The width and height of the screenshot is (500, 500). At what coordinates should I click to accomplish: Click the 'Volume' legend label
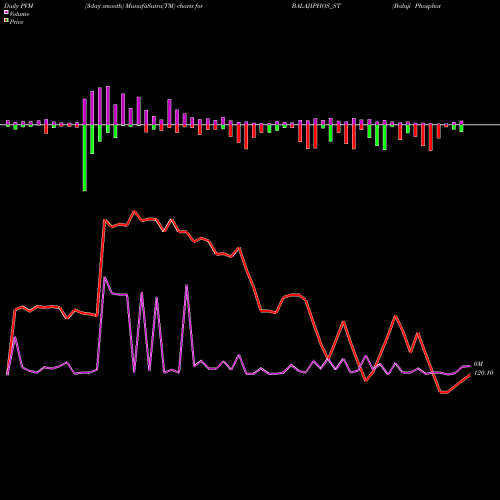(x=19, y=14)
